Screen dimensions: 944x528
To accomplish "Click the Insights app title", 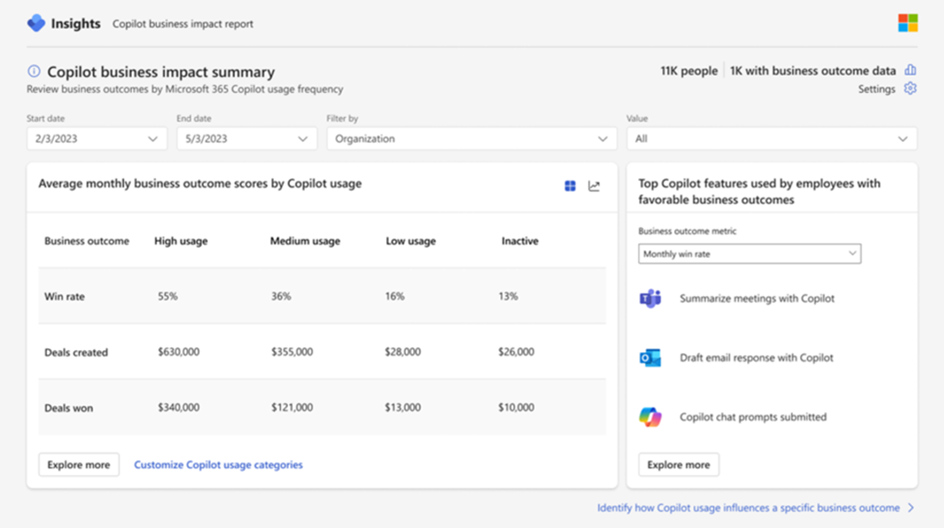I will [76, 23].
